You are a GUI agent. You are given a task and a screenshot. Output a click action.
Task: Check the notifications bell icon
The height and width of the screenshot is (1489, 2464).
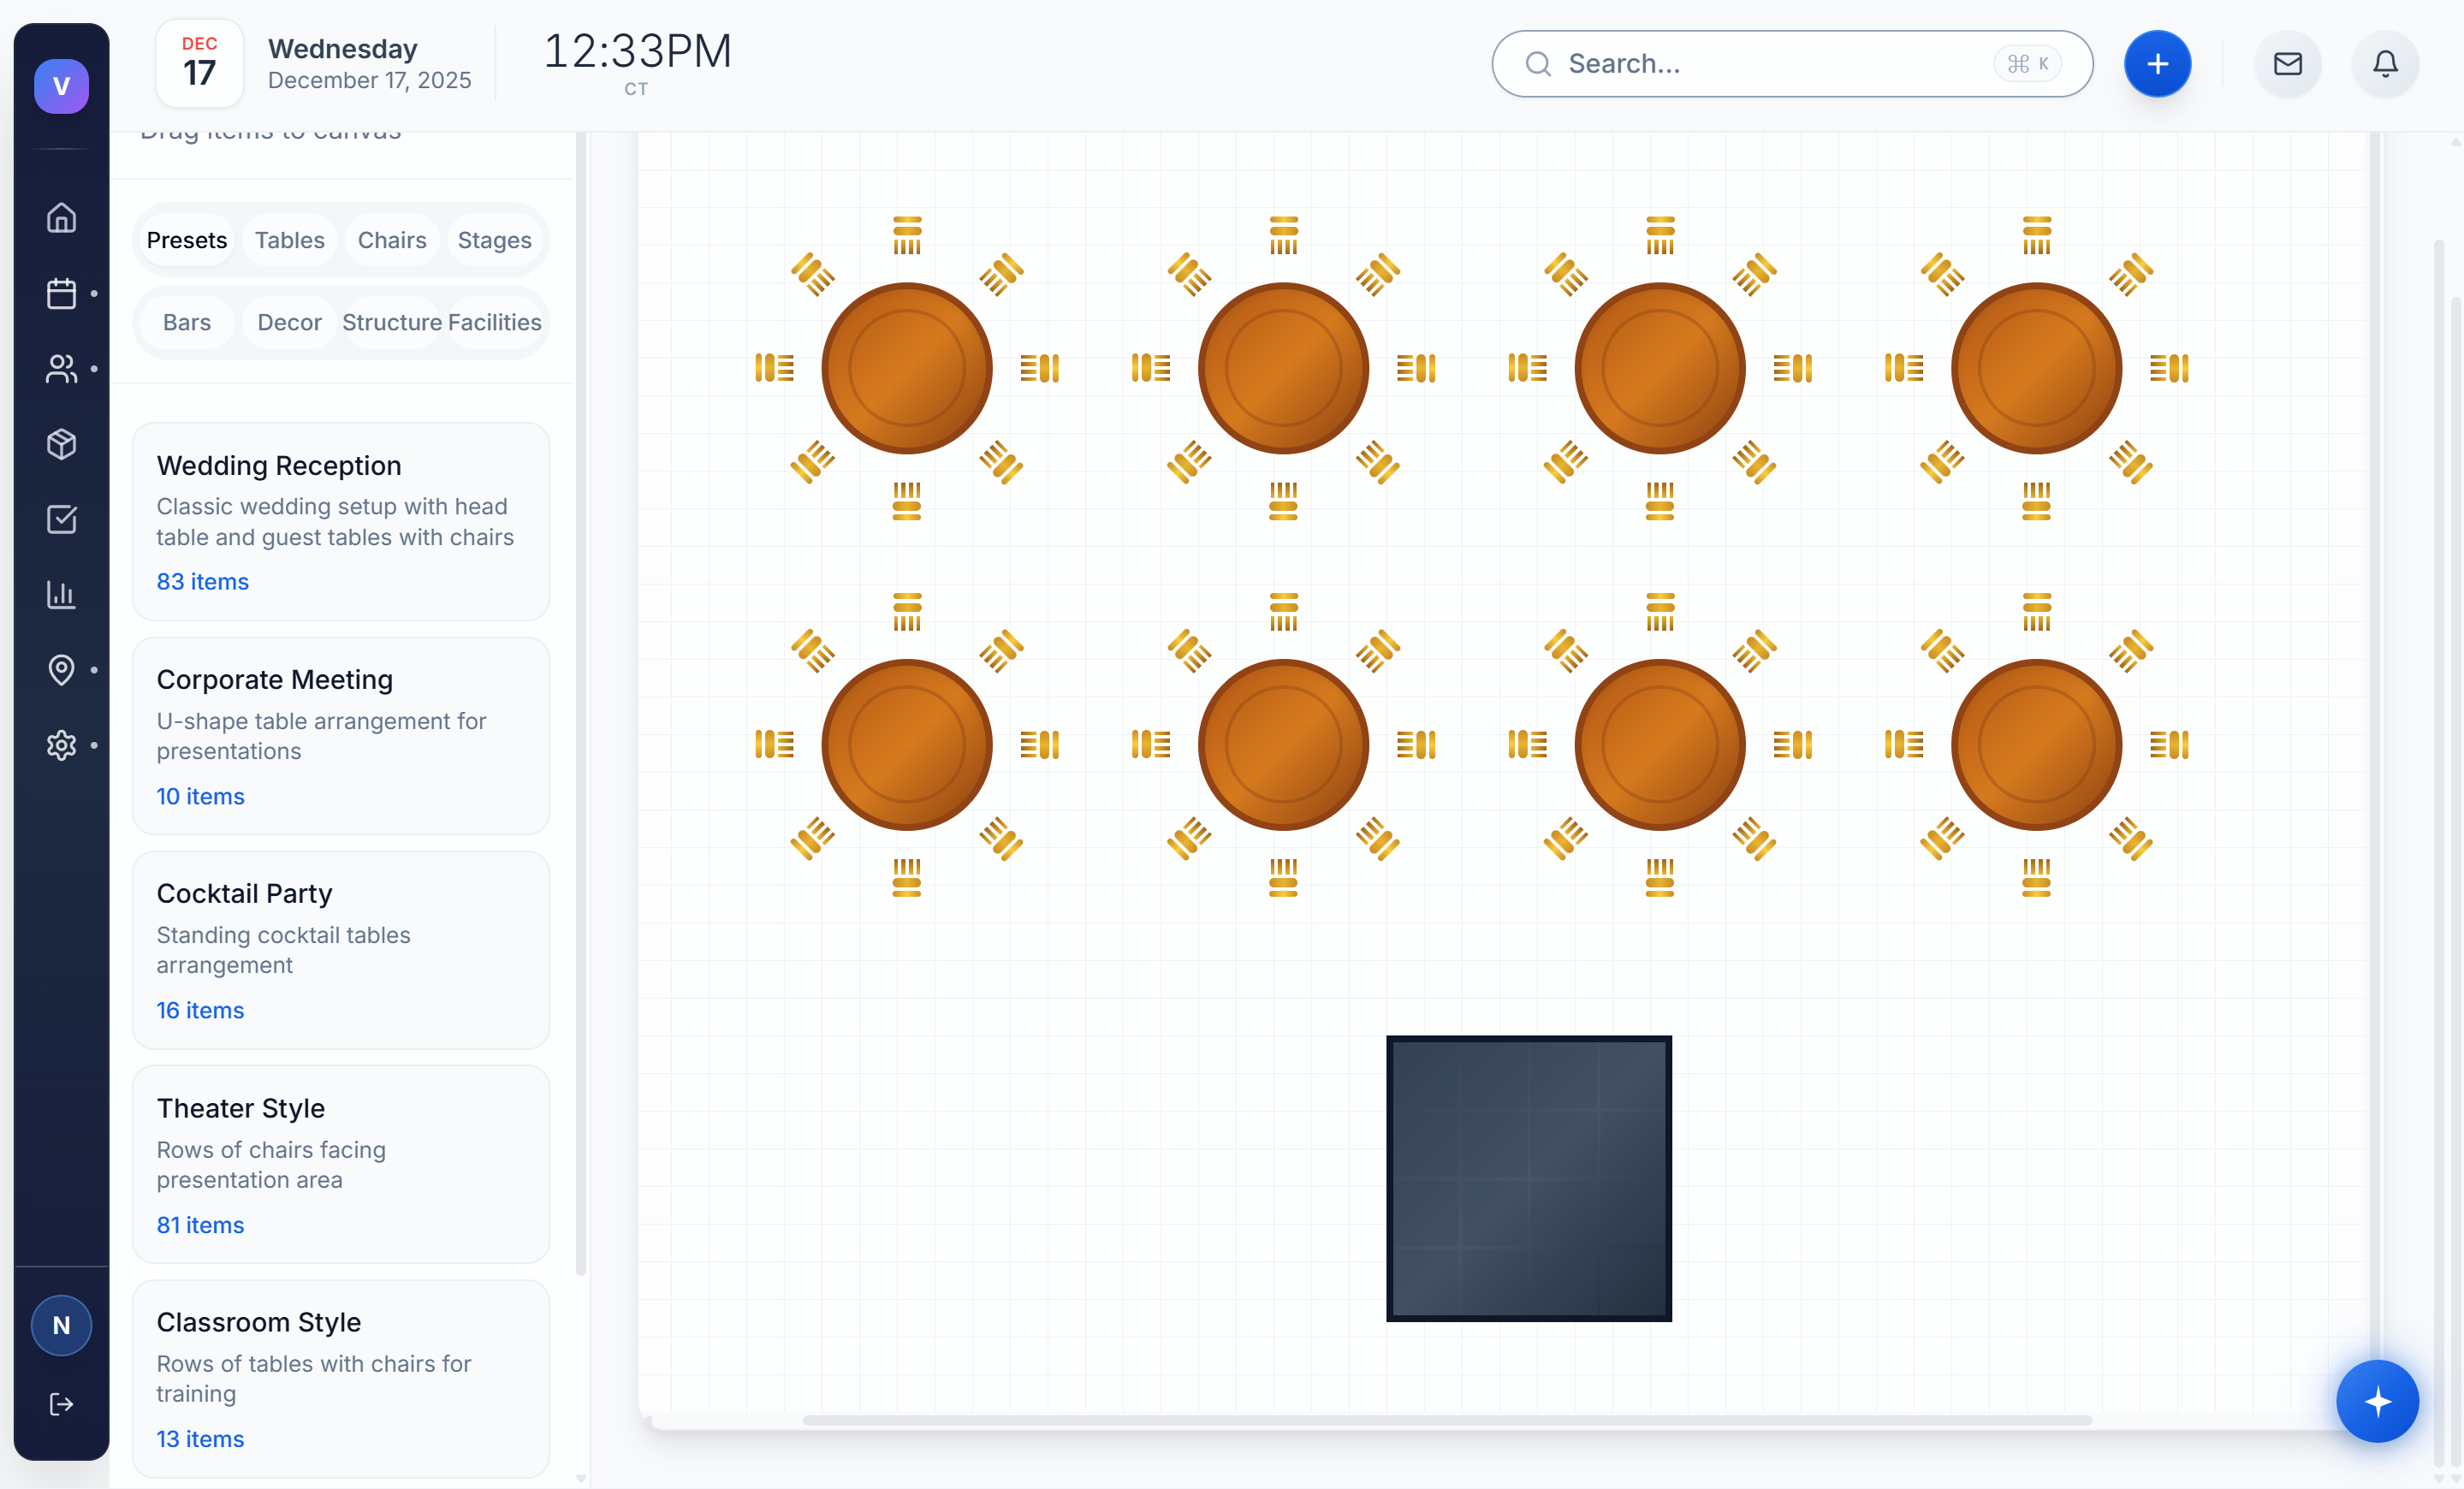click(2385, 63)
